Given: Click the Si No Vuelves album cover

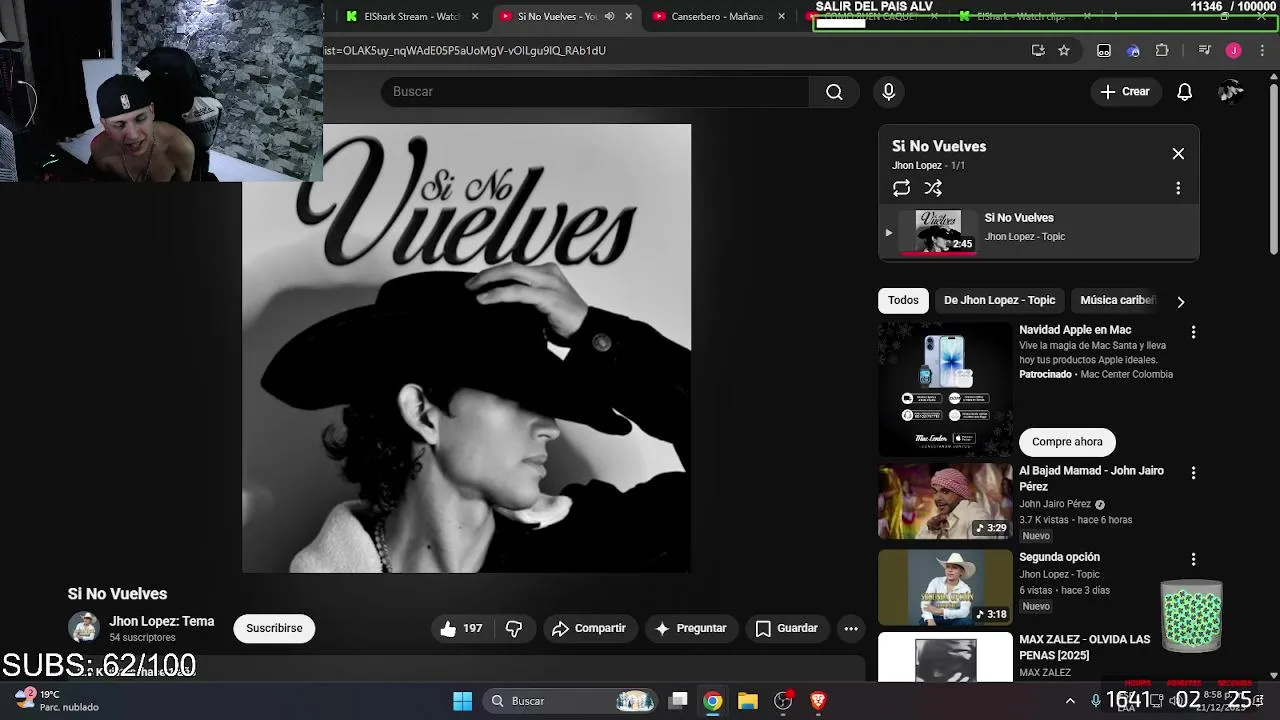Looking at the screenshot, I should click(x=466, y=348).
